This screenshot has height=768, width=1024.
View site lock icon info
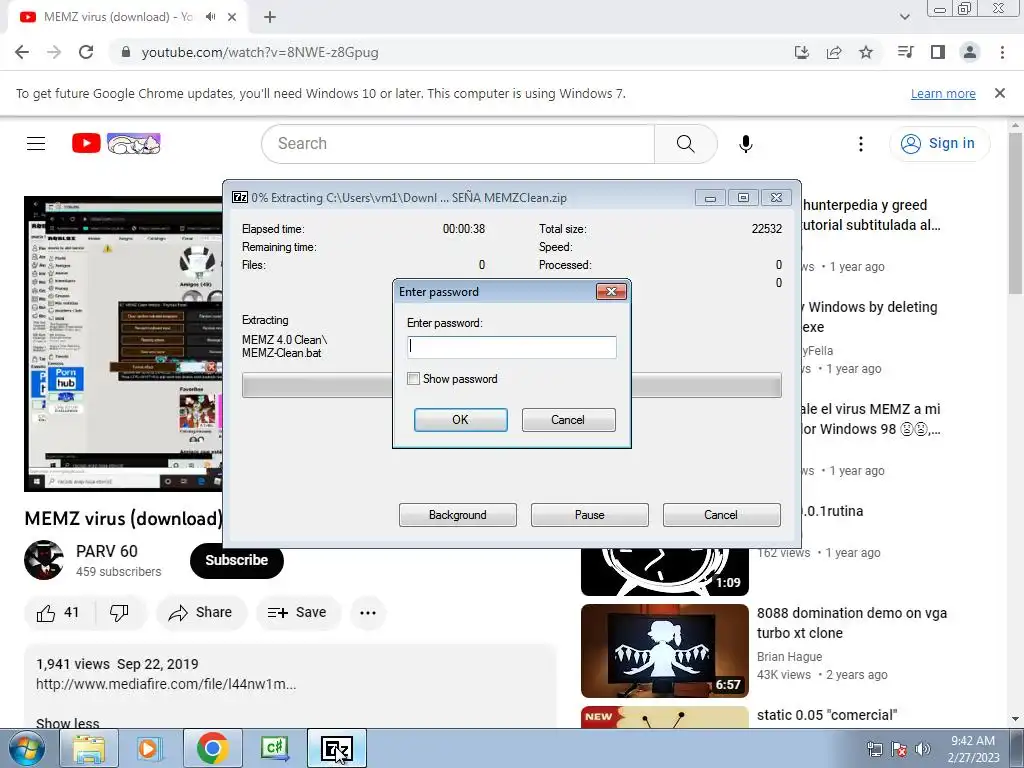coord(126,52)
